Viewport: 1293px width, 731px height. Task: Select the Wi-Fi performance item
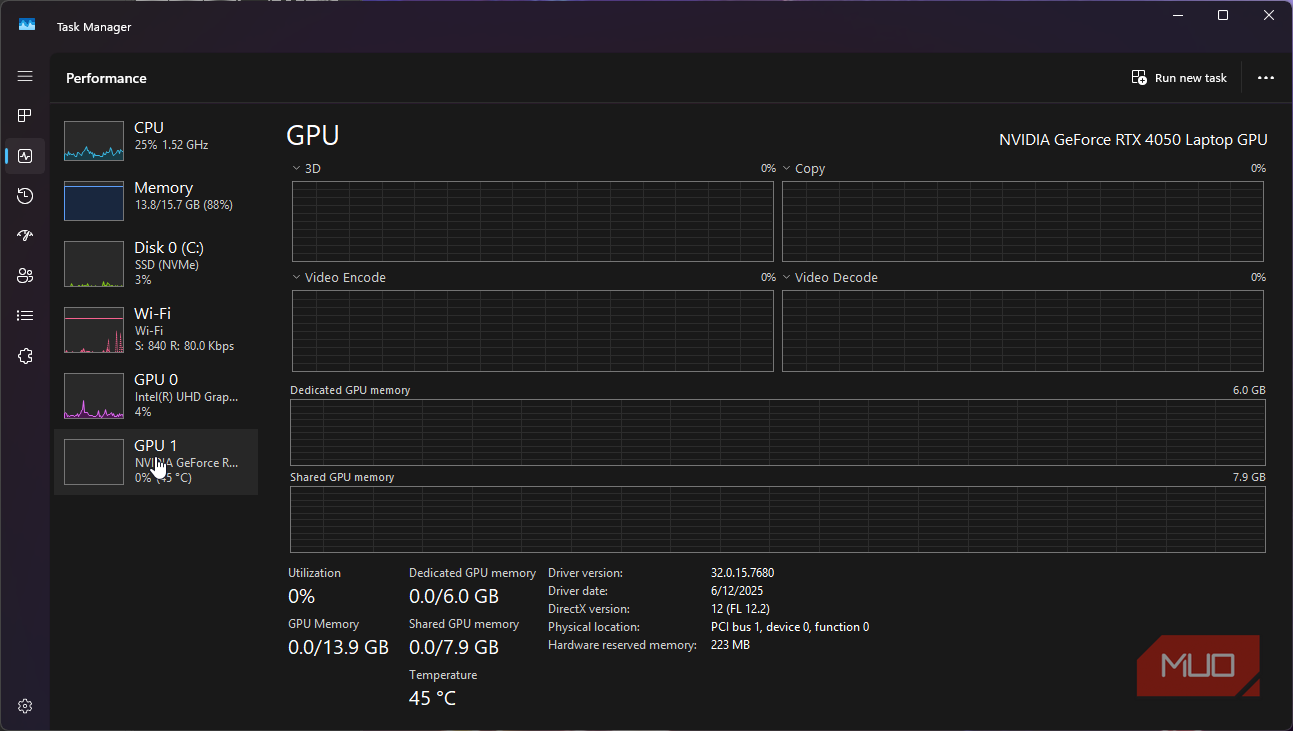pyautogui.click(x=156, y=329)
